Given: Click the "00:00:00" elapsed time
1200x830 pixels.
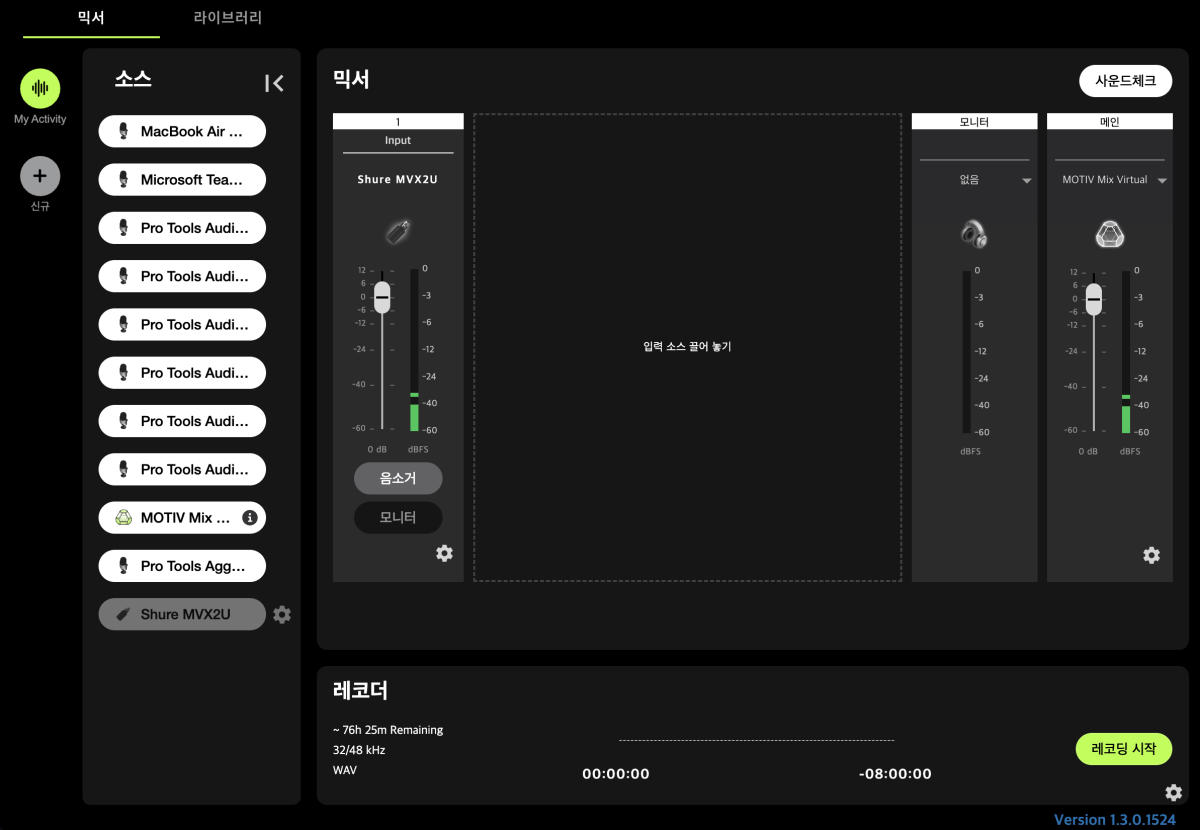Looking at the screenshot, I should [616, 774].
